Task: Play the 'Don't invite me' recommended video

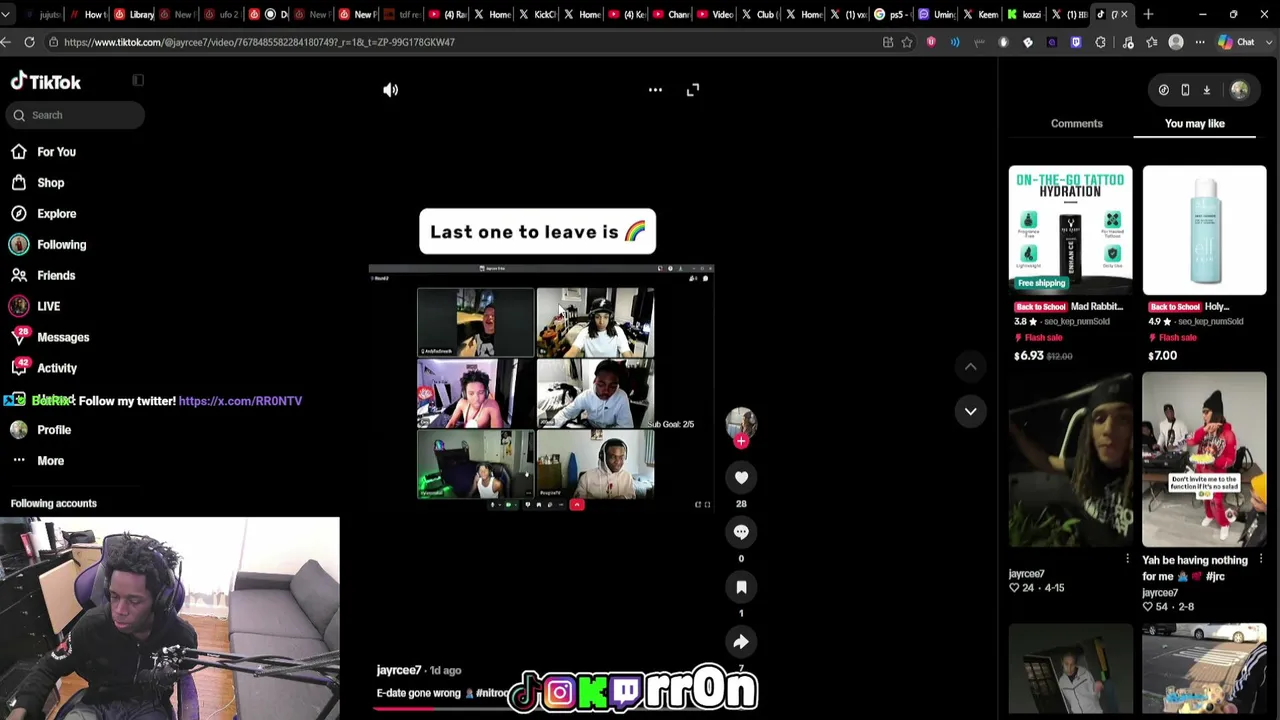Action: pos(1204,459)
